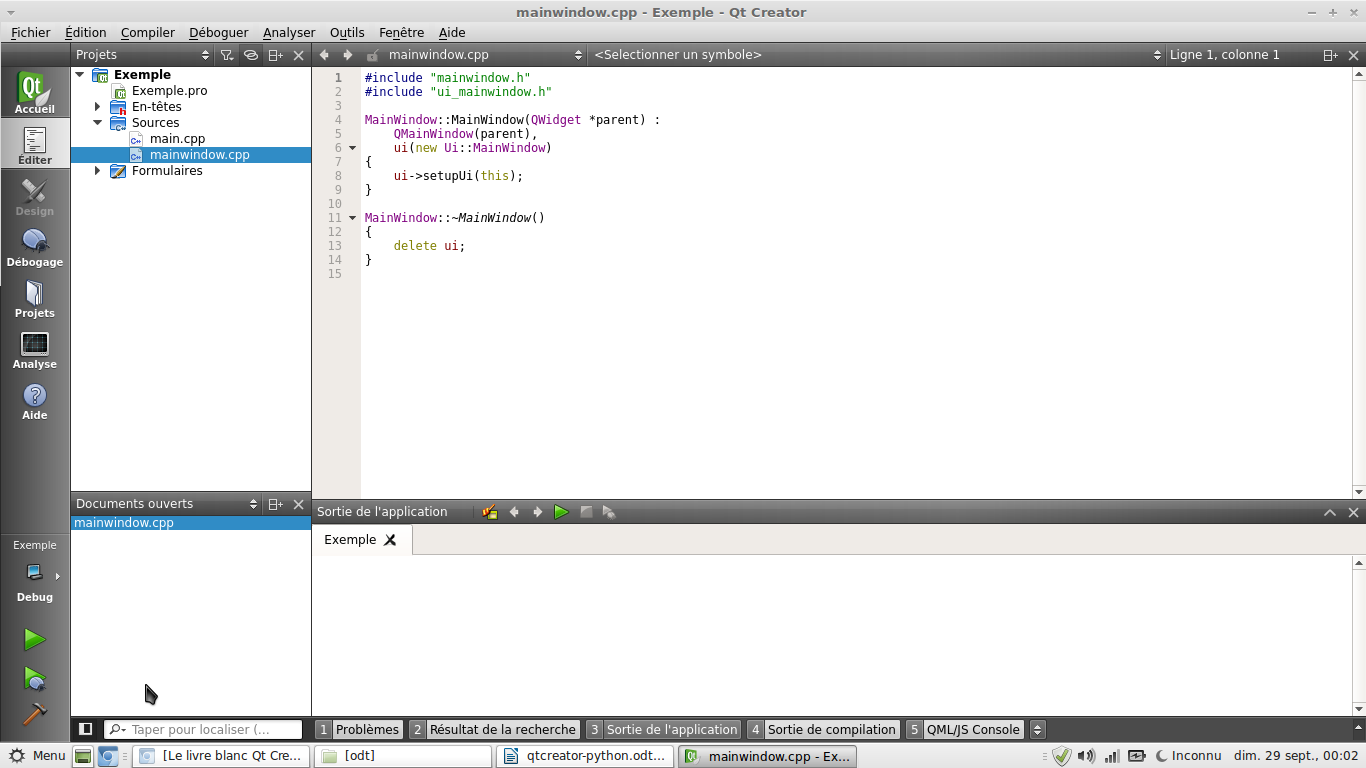Switch to Débogage mode in sidebar
This screenshot has width=1366, height=768.
point(35,247)
